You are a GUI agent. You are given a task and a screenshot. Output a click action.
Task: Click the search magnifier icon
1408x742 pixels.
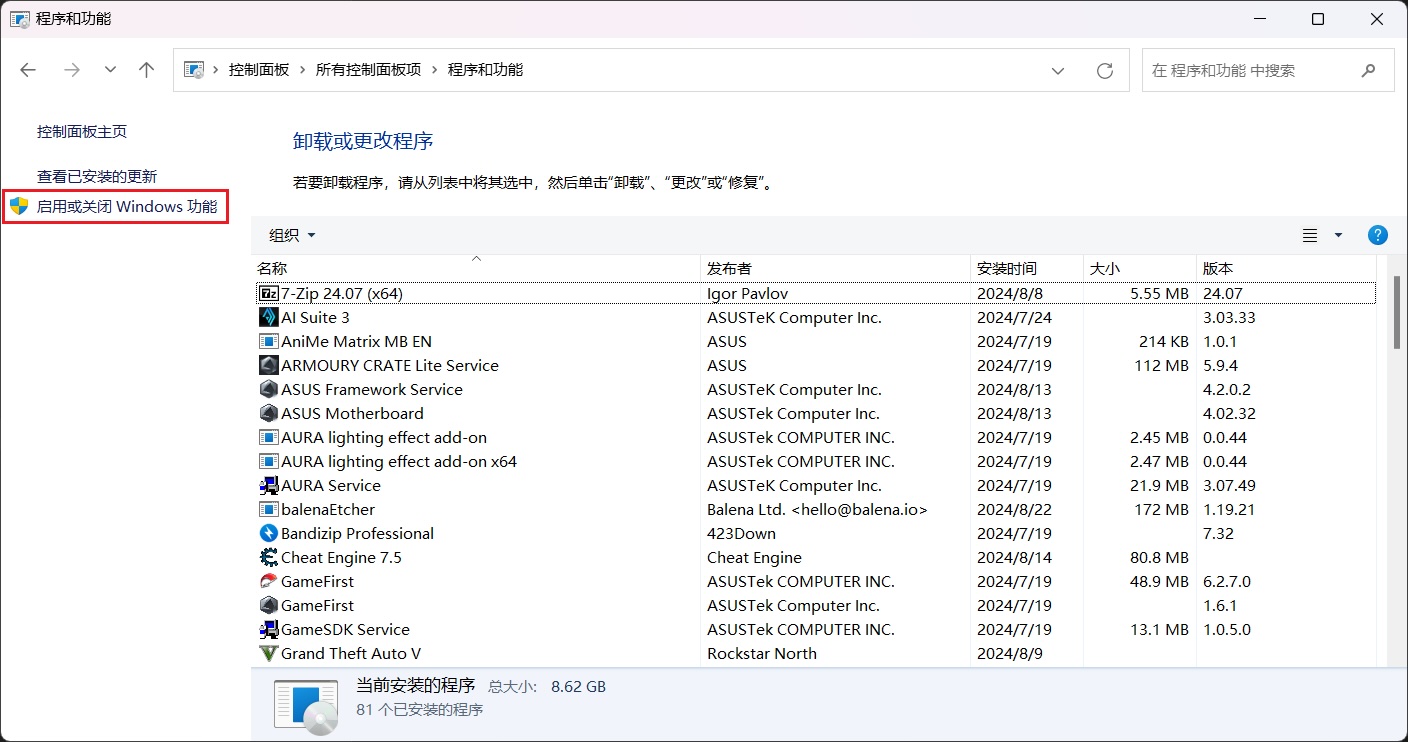click(x=1368, y=70)
